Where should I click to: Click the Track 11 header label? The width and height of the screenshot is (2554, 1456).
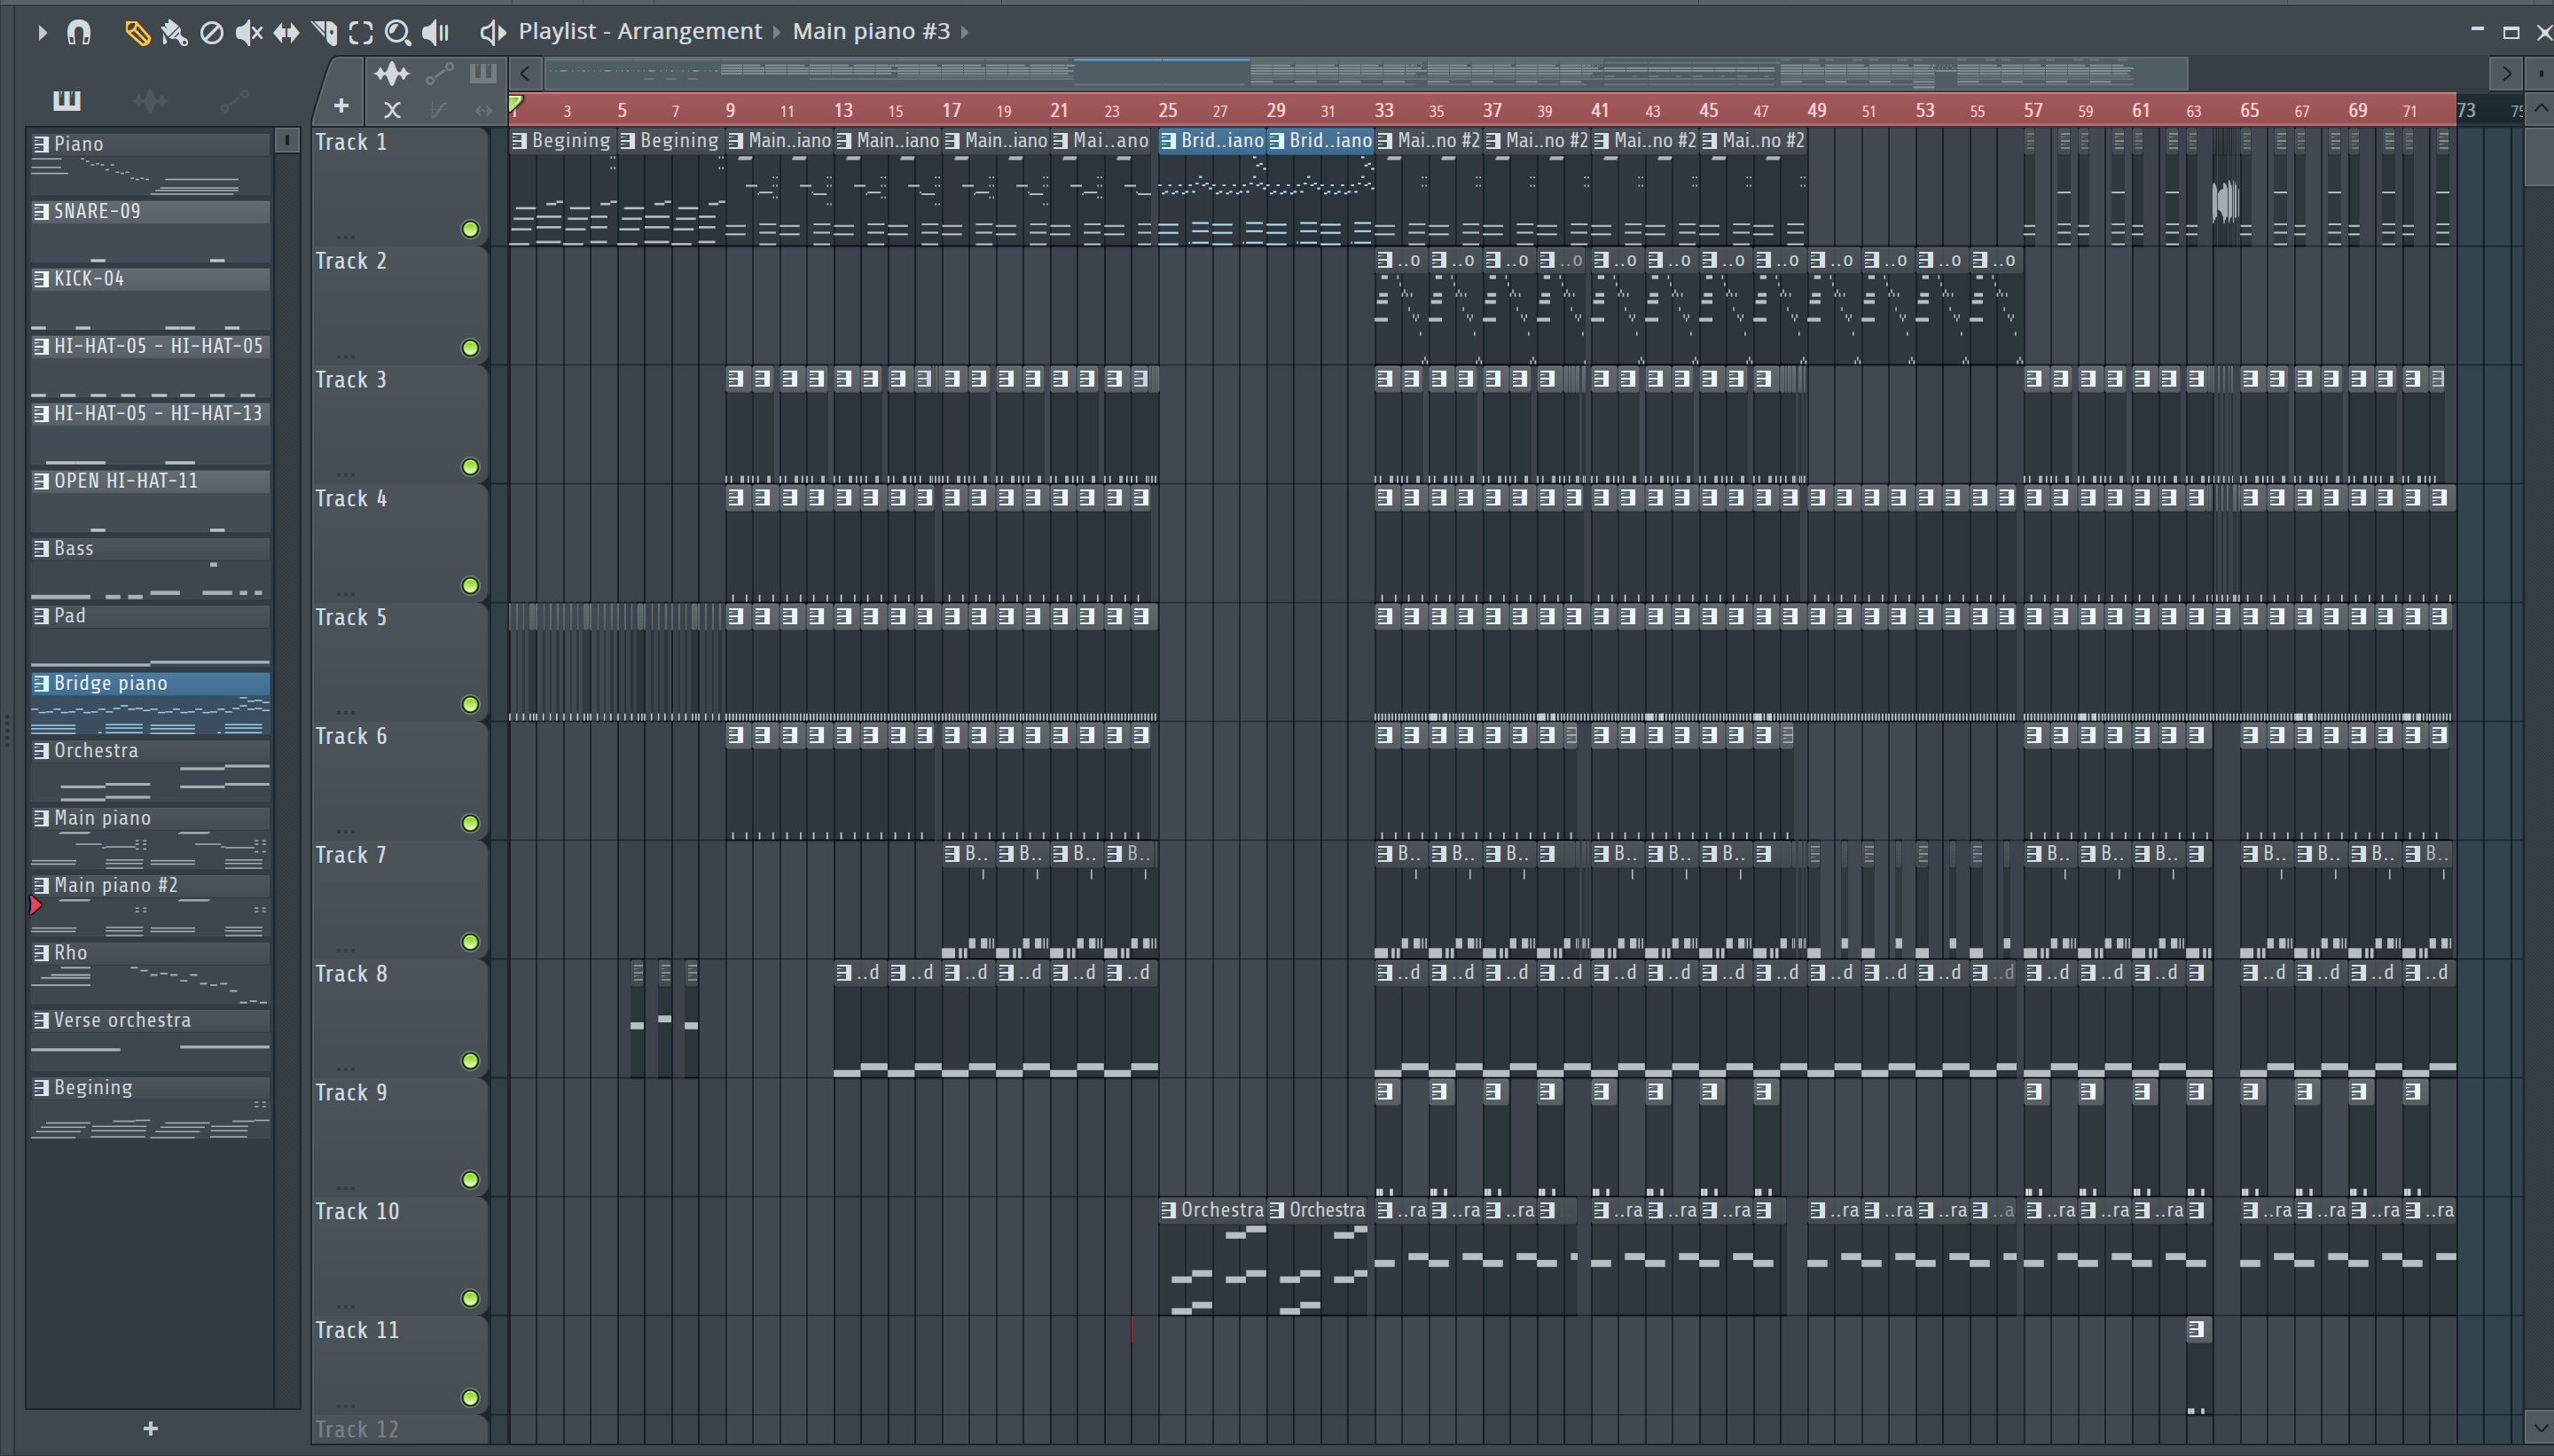(x=357, y=1330)
